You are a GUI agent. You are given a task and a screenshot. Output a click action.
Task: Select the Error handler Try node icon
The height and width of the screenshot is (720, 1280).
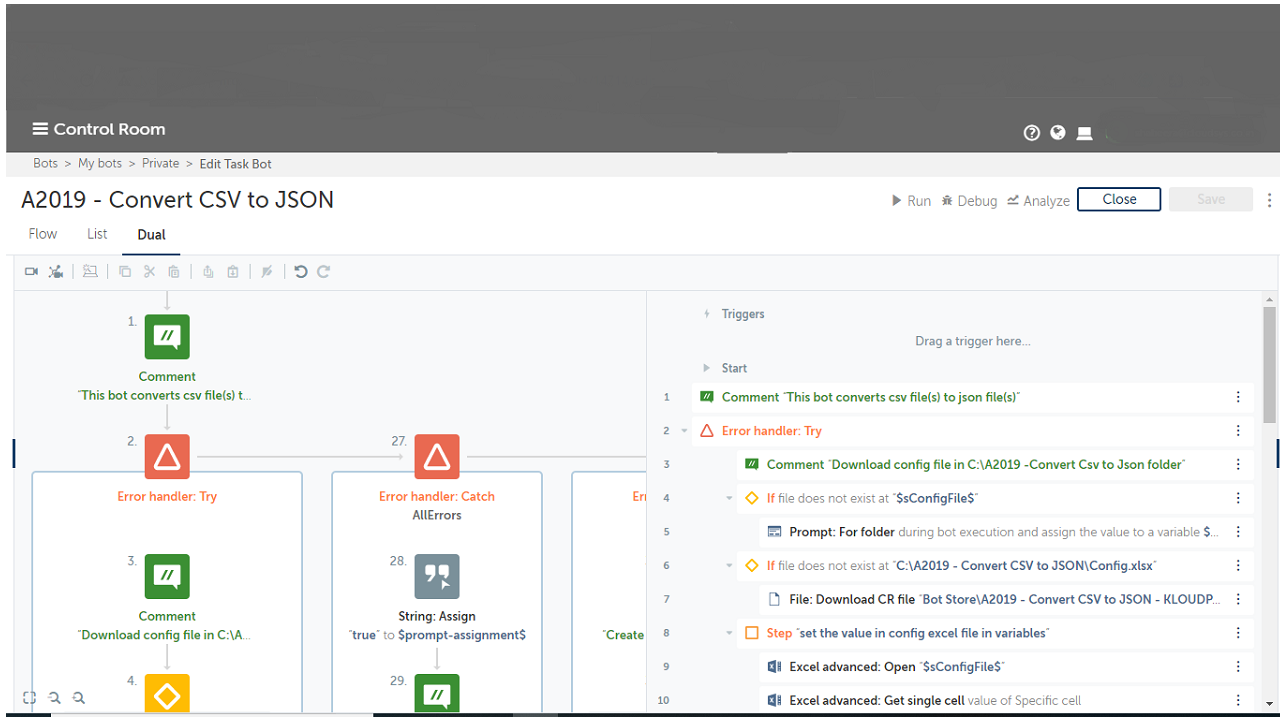pos(167,457)
